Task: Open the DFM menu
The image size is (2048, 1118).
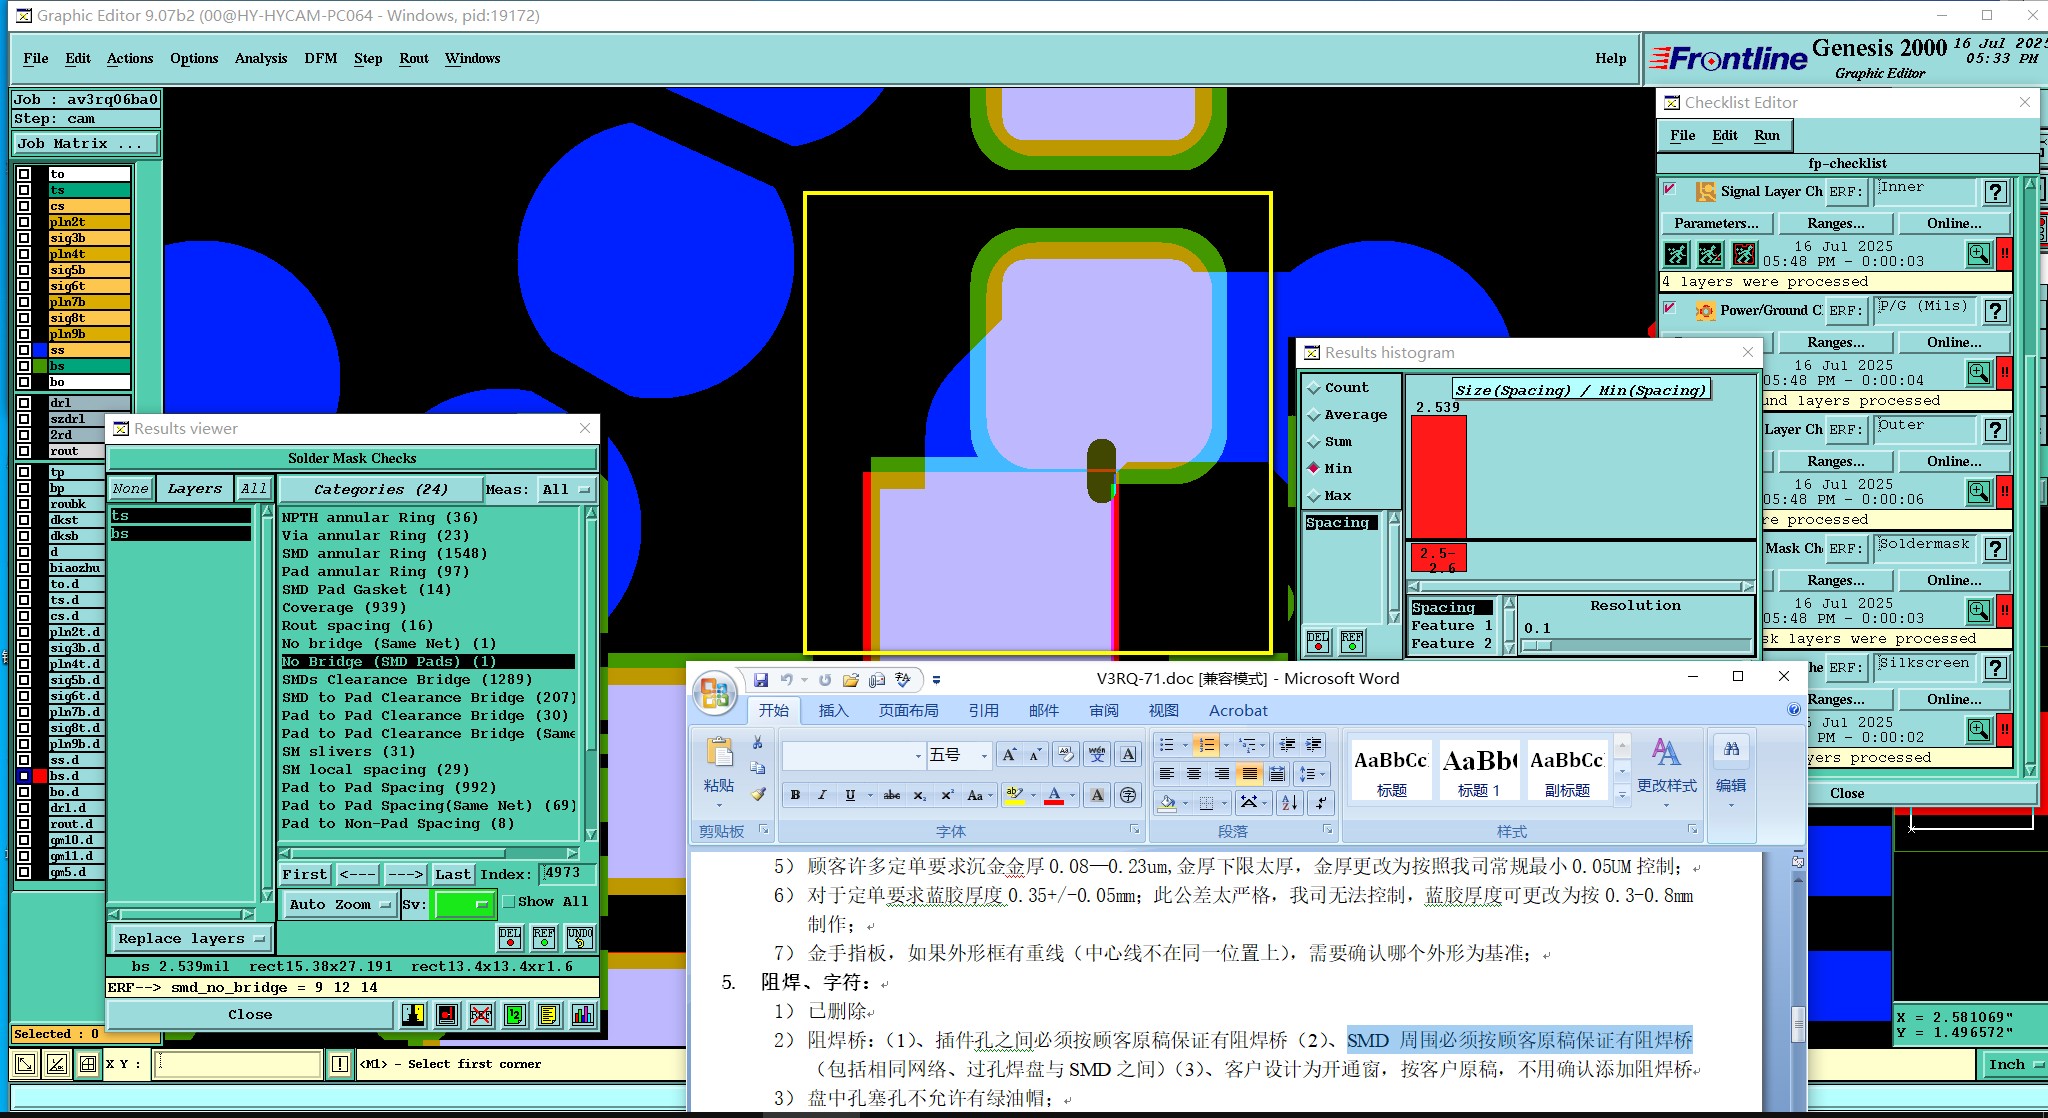Action: (320, 58)
